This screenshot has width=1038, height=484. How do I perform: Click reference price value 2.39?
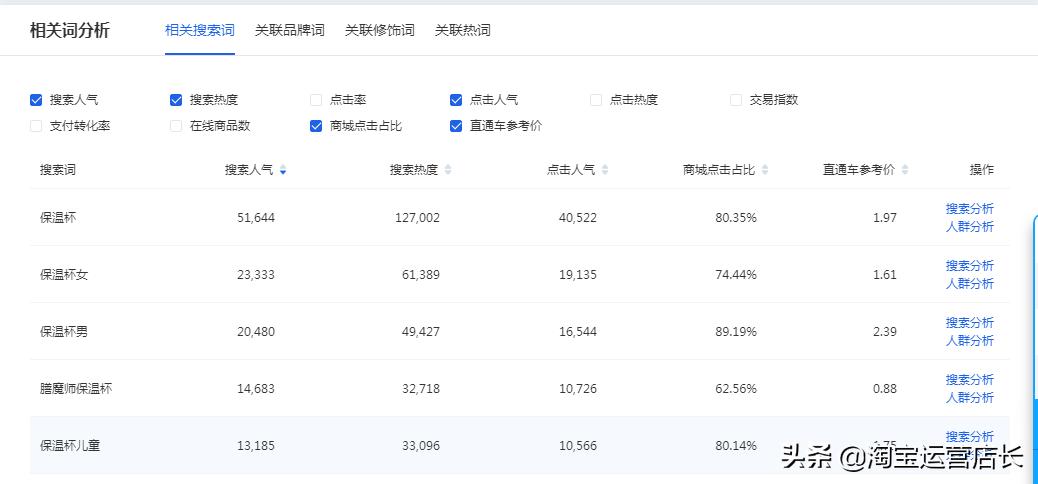pyautogui.click(x=884, y=332)
